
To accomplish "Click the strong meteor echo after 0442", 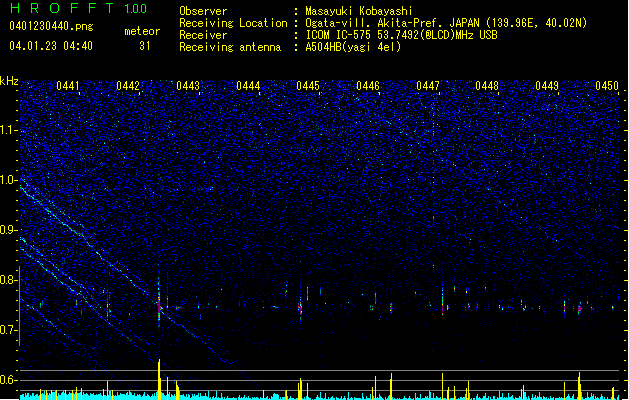I will tap(159, 304).
